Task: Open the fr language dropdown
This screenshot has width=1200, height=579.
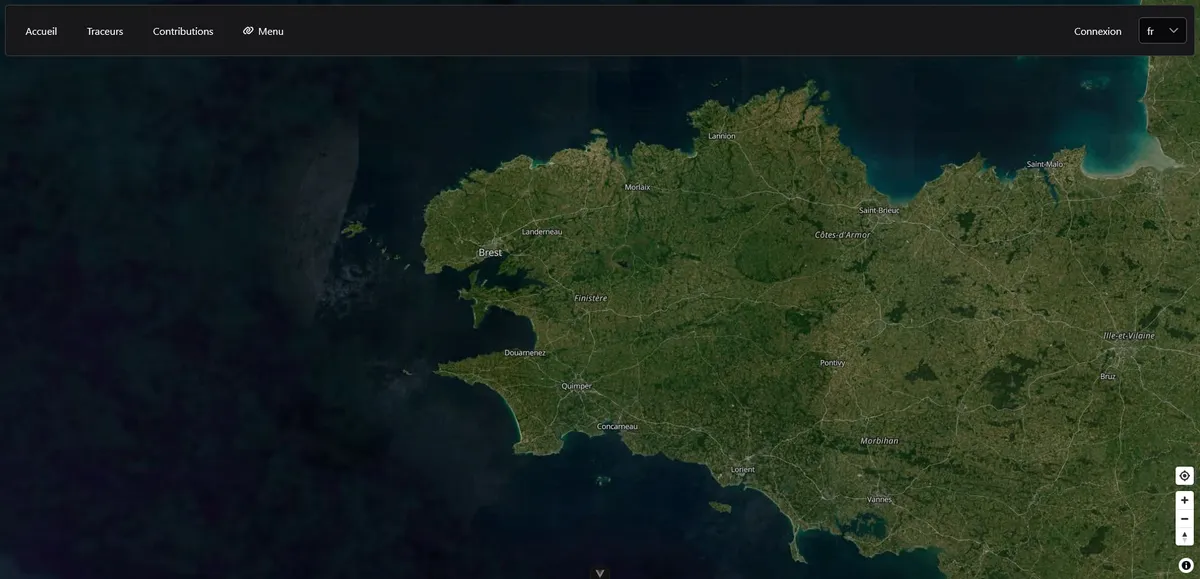Action: 1161,30
